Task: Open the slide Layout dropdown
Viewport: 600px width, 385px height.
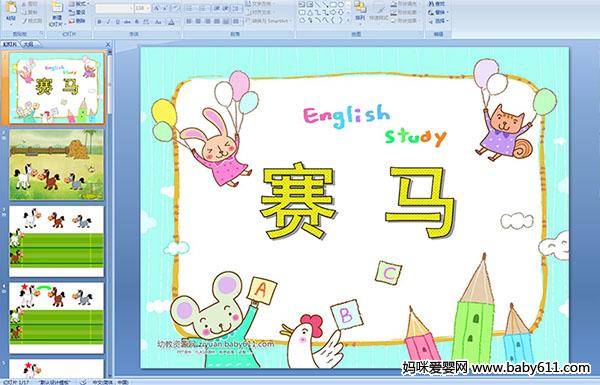Action: coord(78,4)
